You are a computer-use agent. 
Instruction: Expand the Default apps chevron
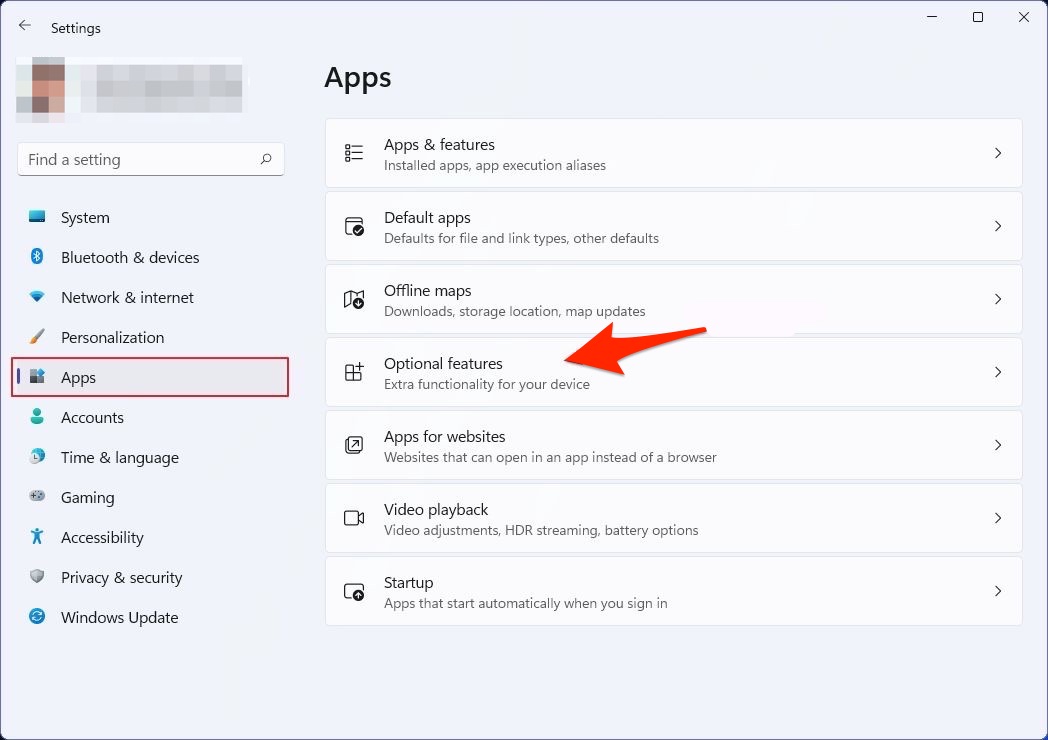pos(997,226)
